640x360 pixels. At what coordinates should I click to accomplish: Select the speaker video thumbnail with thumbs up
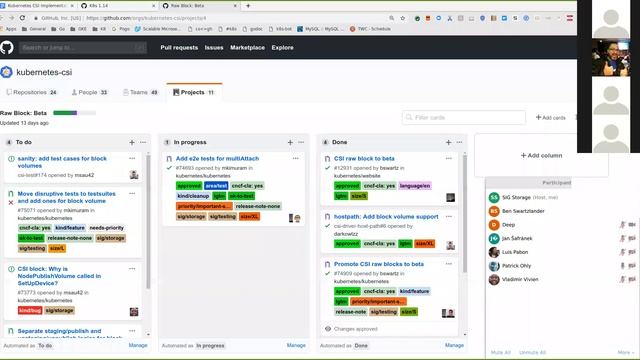pos(611,58)
